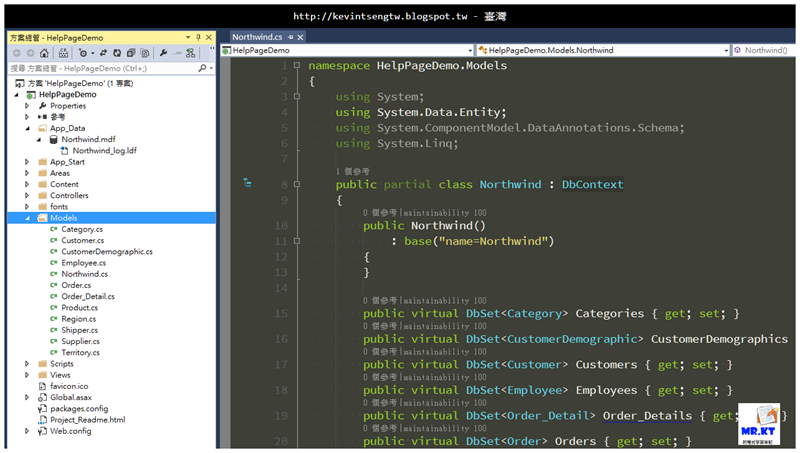Open the '1 個參考' CodeLens above class Northwind
The image size is (800, 453).
[x=353, y=172]
